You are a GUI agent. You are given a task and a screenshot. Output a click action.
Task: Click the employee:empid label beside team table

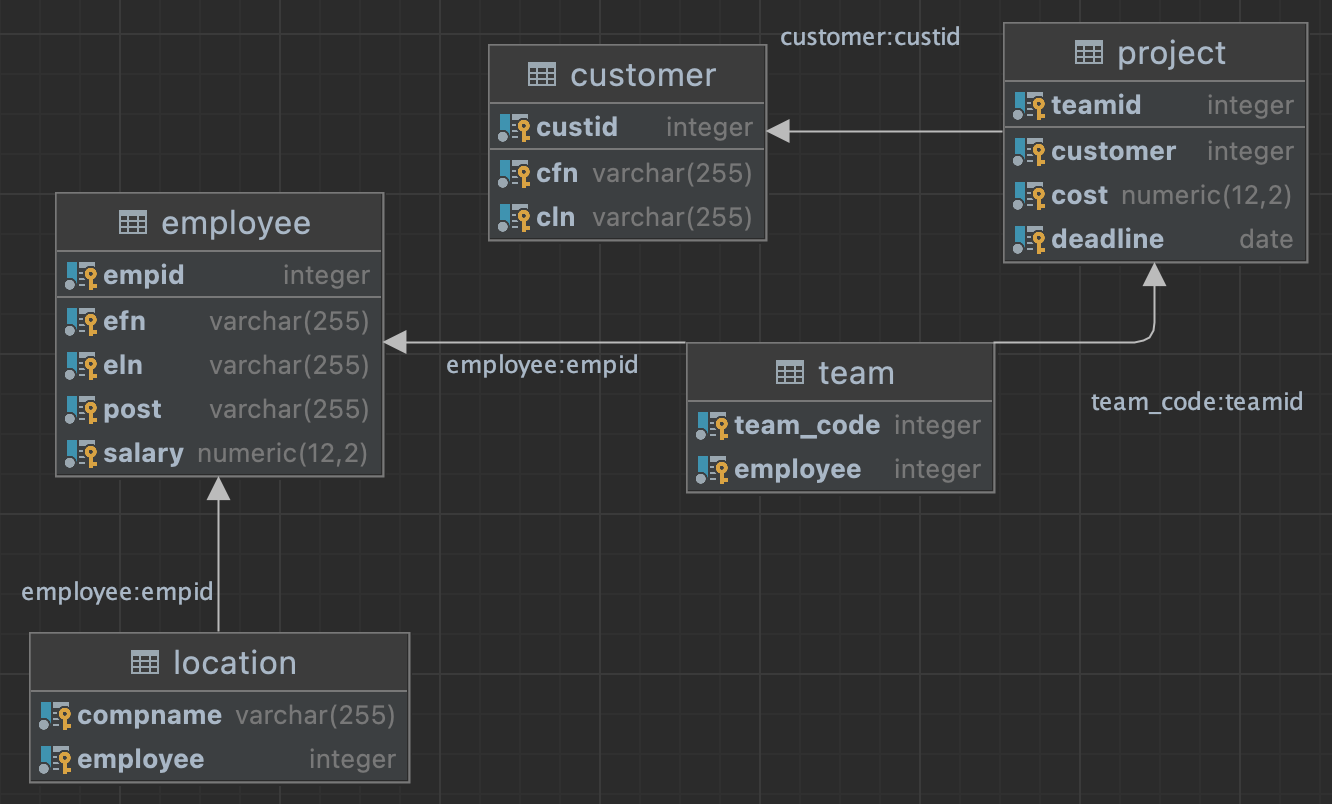[x=542, y=365]
